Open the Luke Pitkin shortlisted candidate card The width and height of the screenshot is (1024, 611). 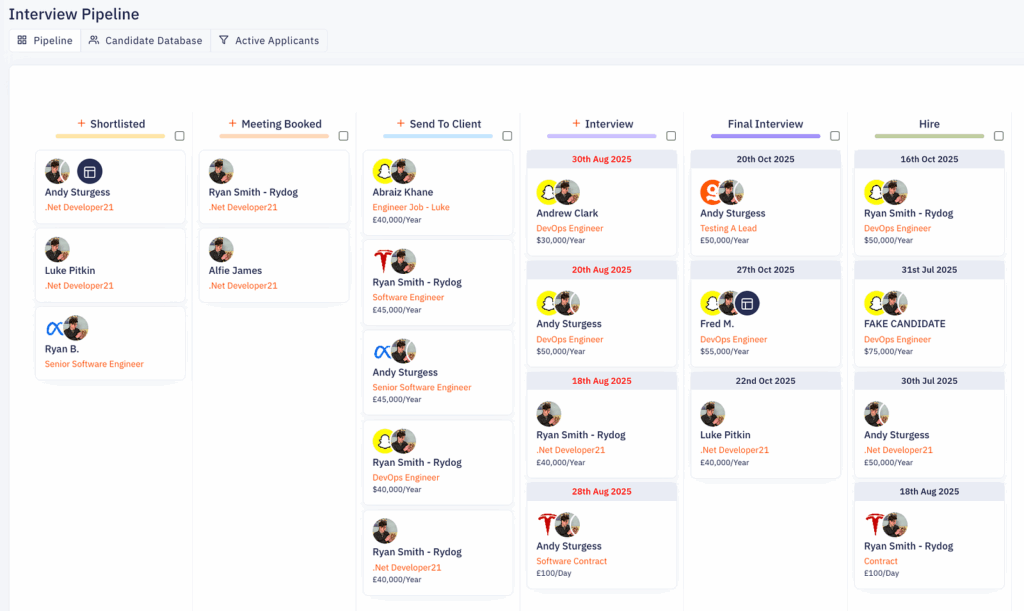pos(110,265)
